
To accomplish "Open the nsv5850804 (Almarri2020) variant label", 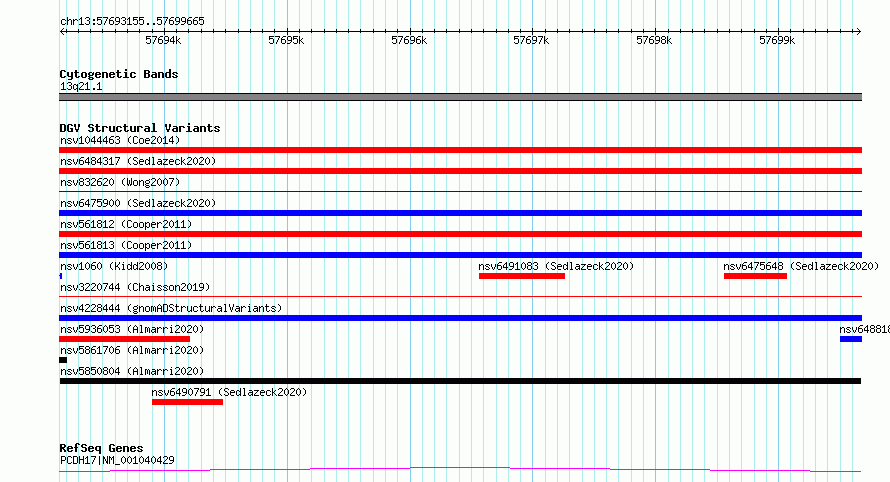I will (132, 371).
